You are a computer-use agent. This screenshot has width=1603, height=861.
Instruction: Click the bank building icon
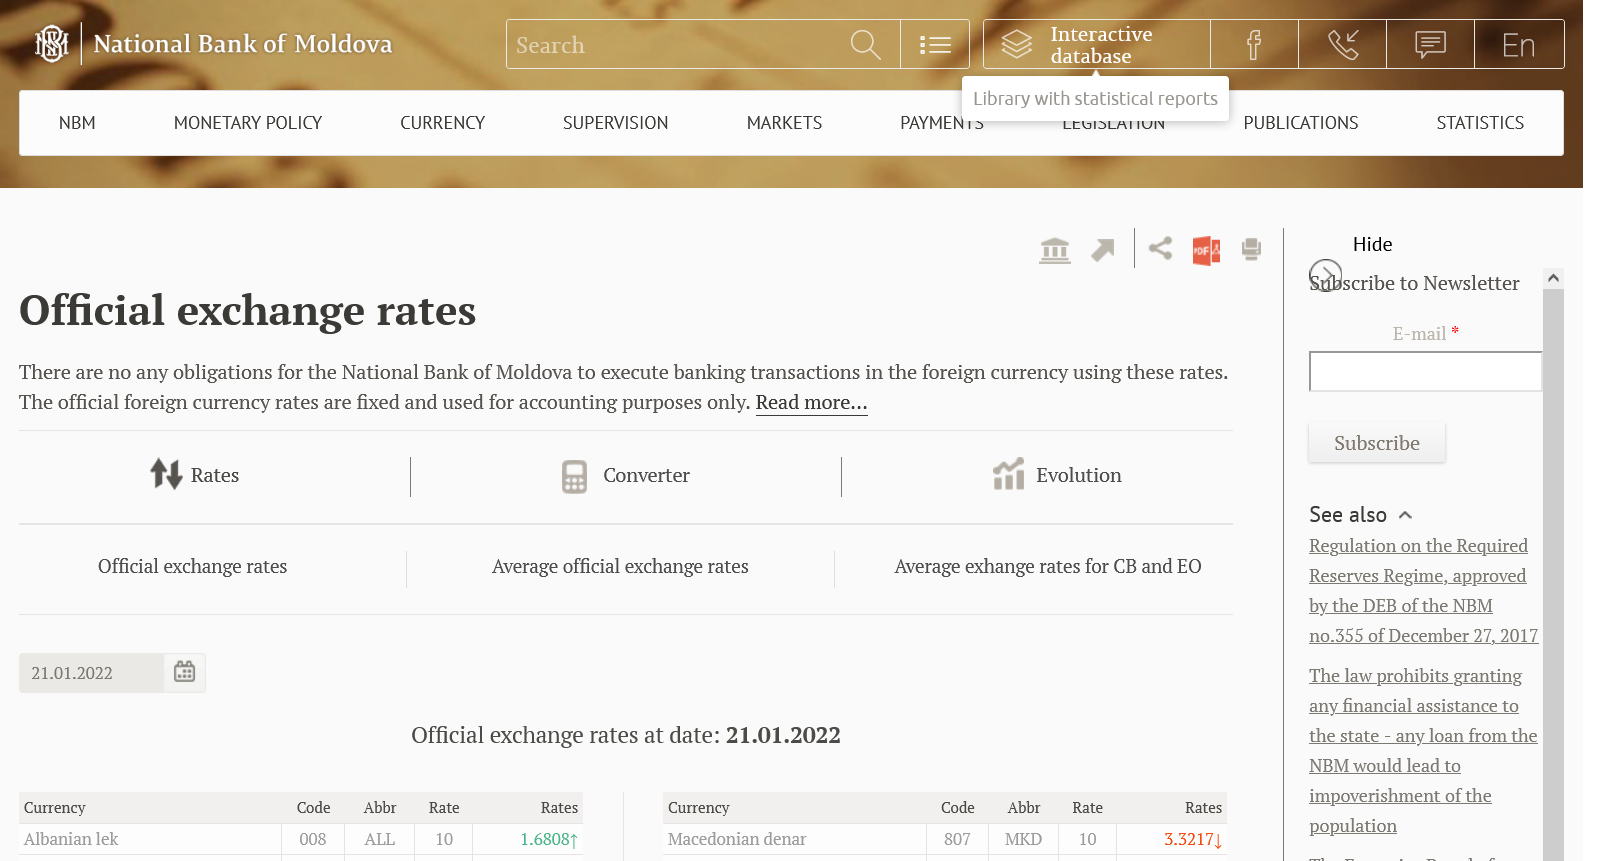[1055, 250]
